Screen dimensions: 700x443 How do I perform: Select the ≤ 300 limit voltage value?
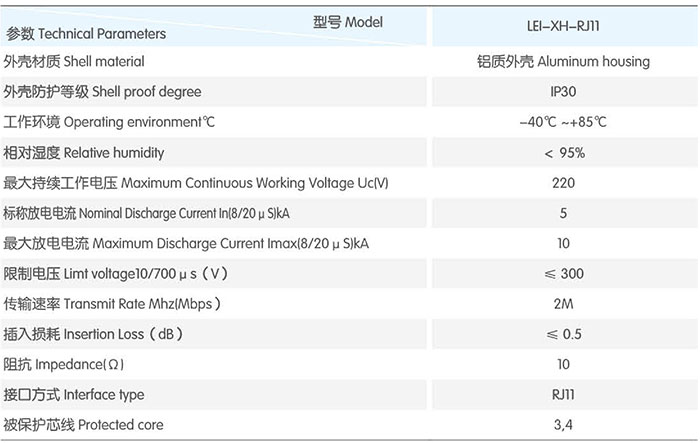[564, 274]
